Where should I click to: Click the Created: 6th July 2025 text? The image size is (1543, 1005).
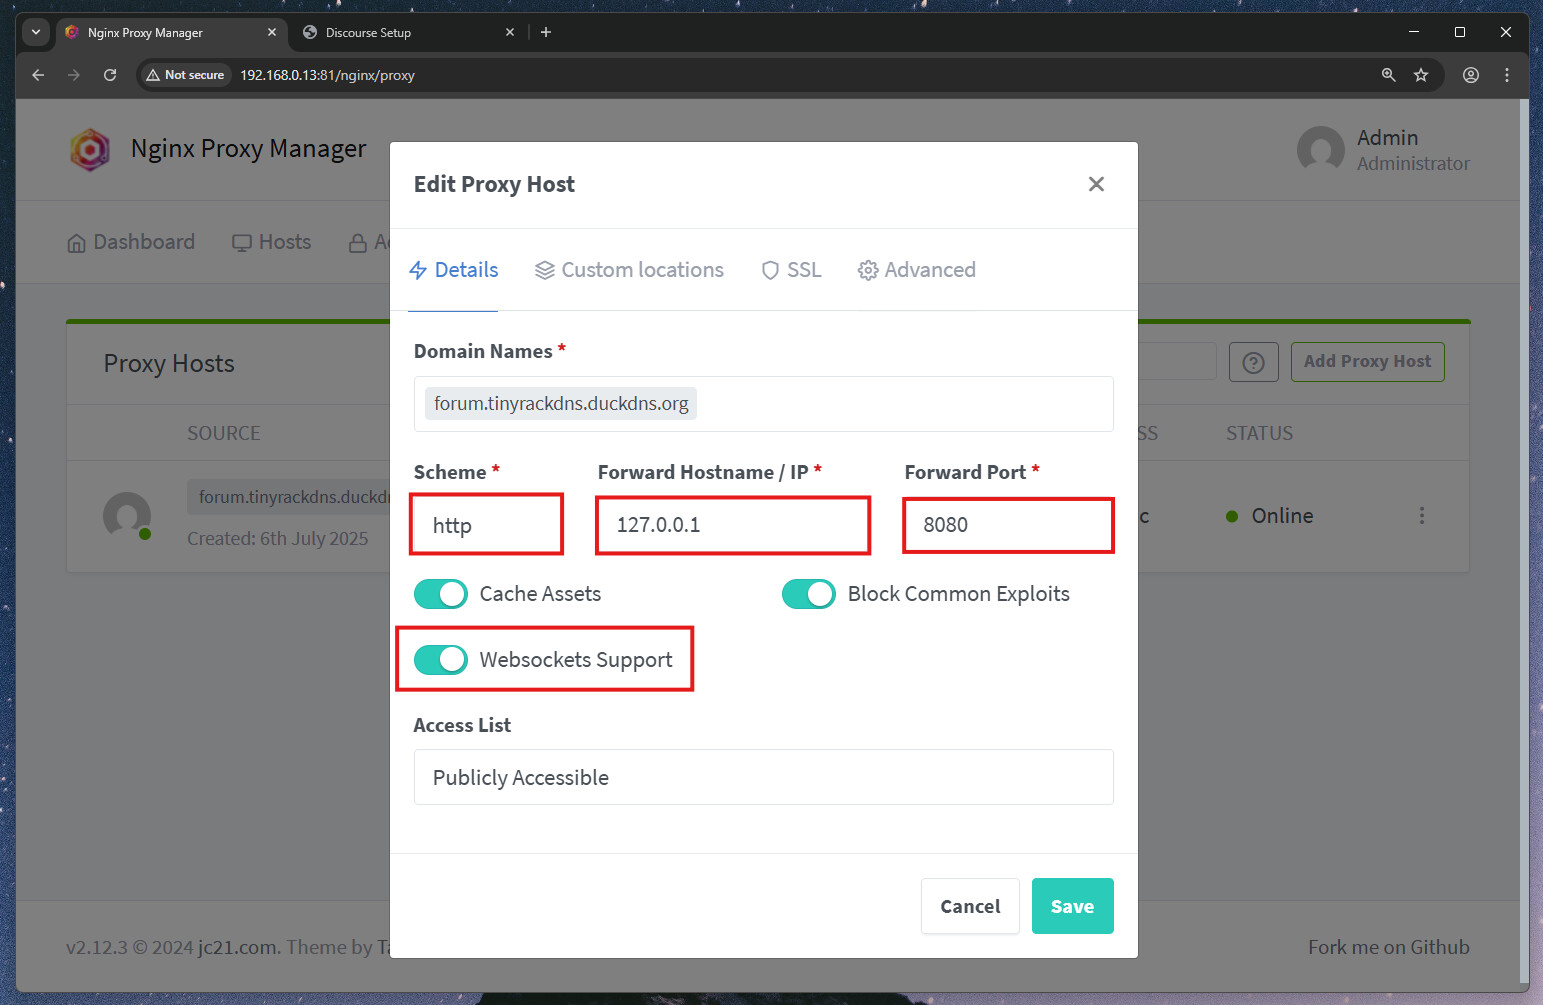[278, 539]
